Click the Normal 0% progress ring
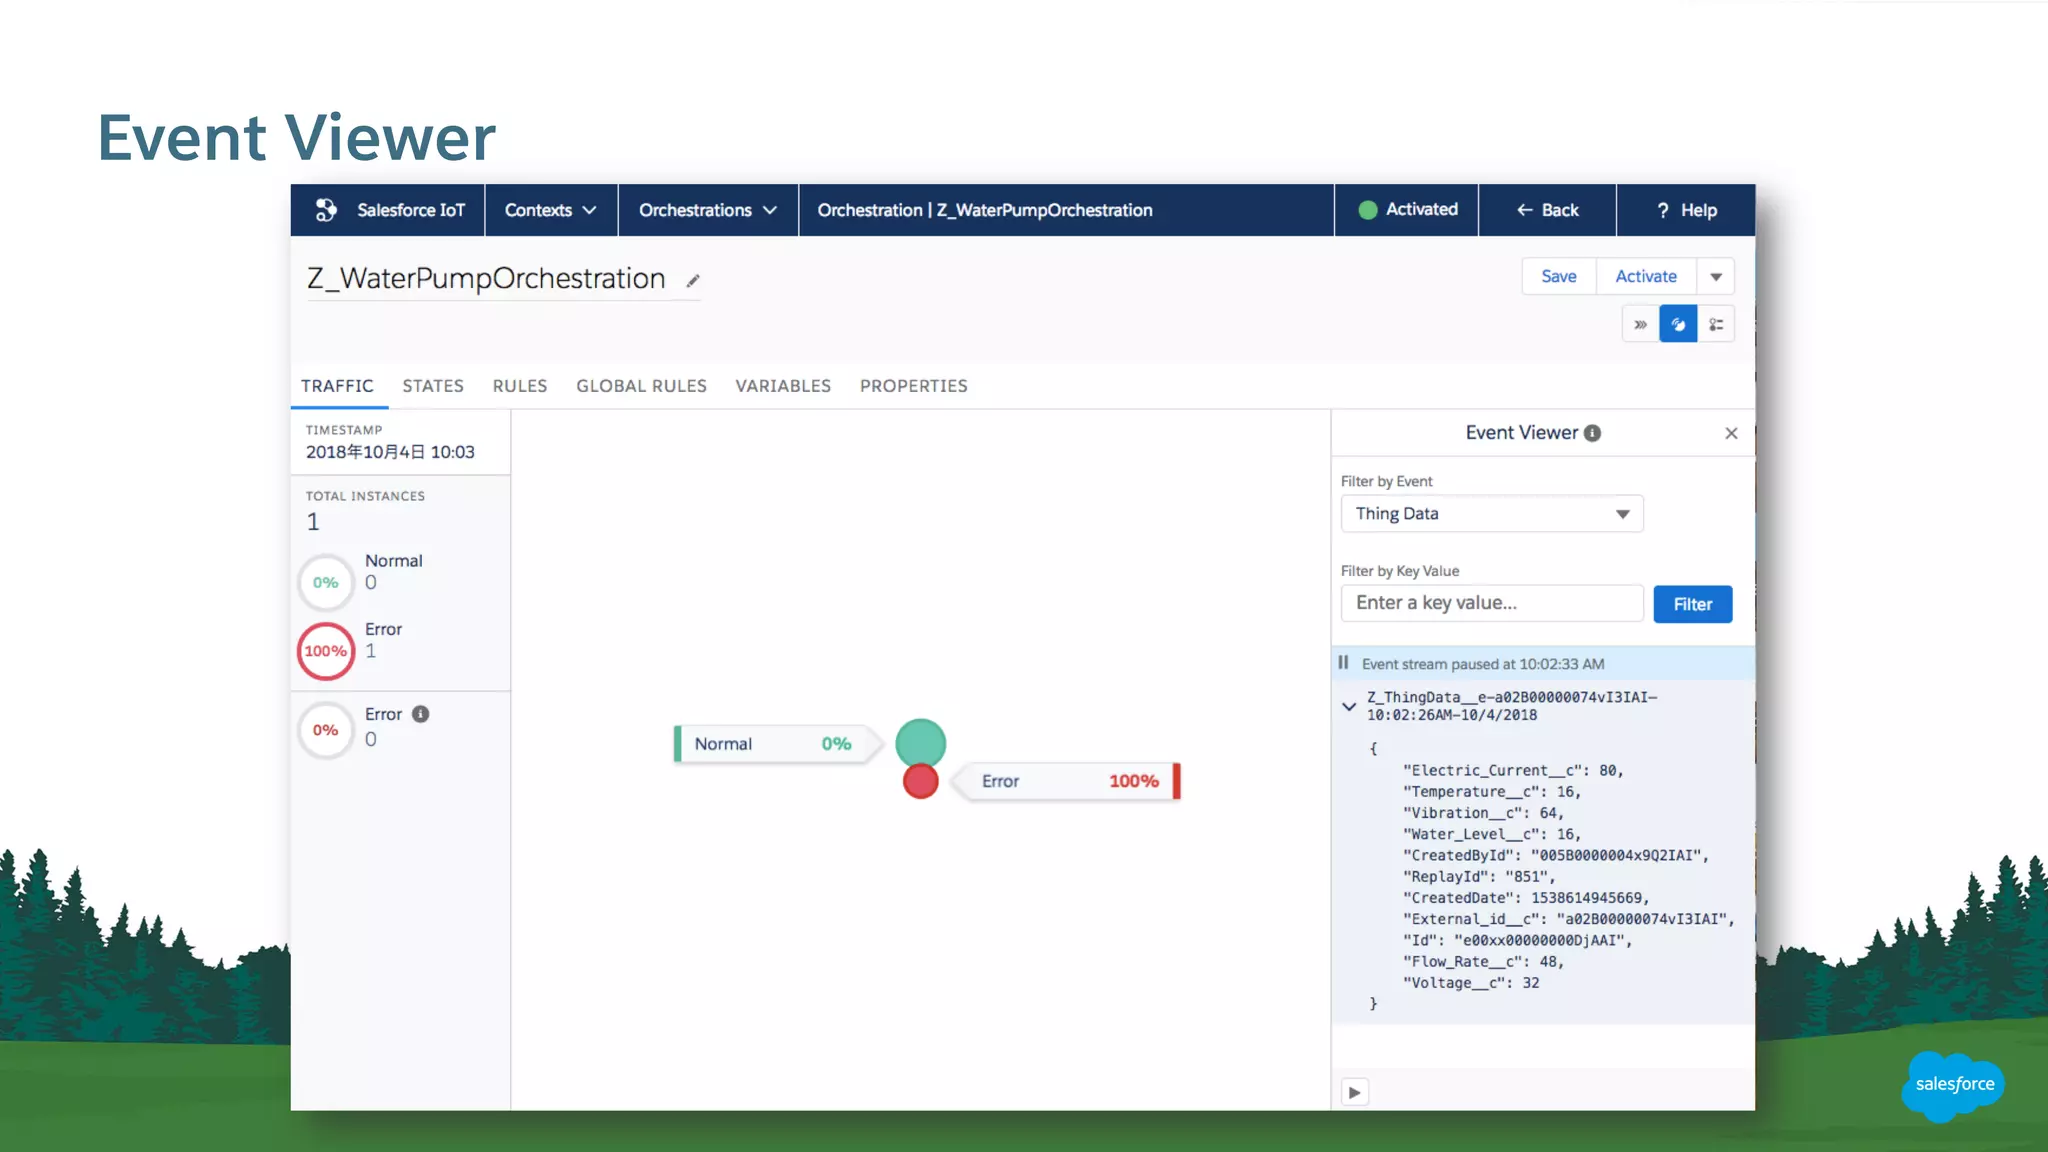 (x=326, y=582)
